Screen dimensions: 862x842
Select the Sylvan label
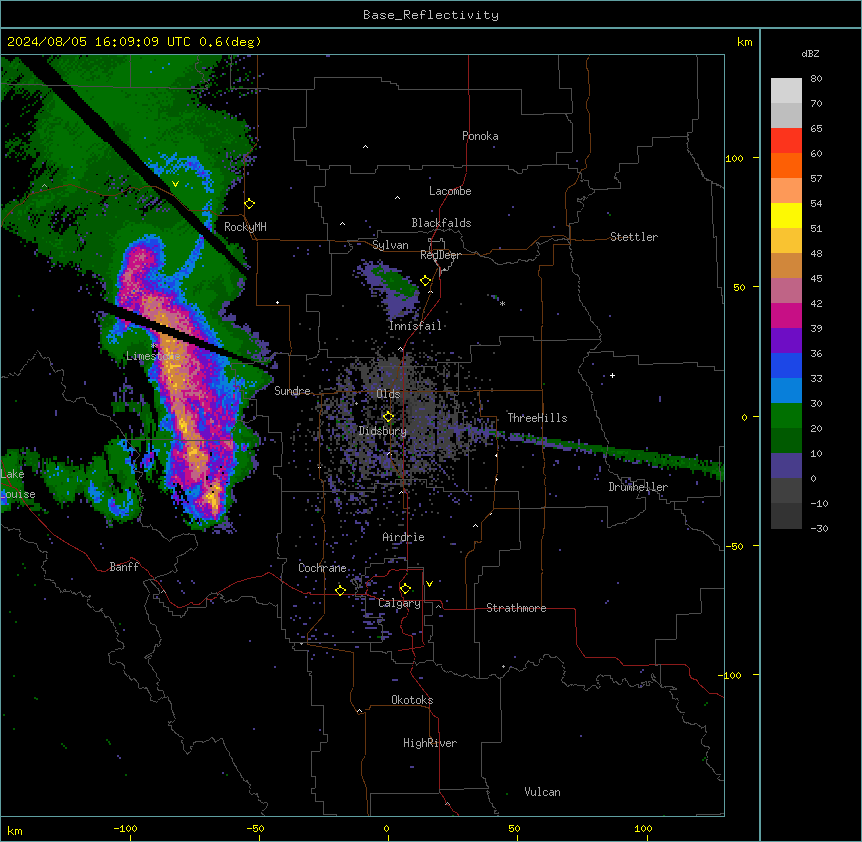tap(390, 245)
